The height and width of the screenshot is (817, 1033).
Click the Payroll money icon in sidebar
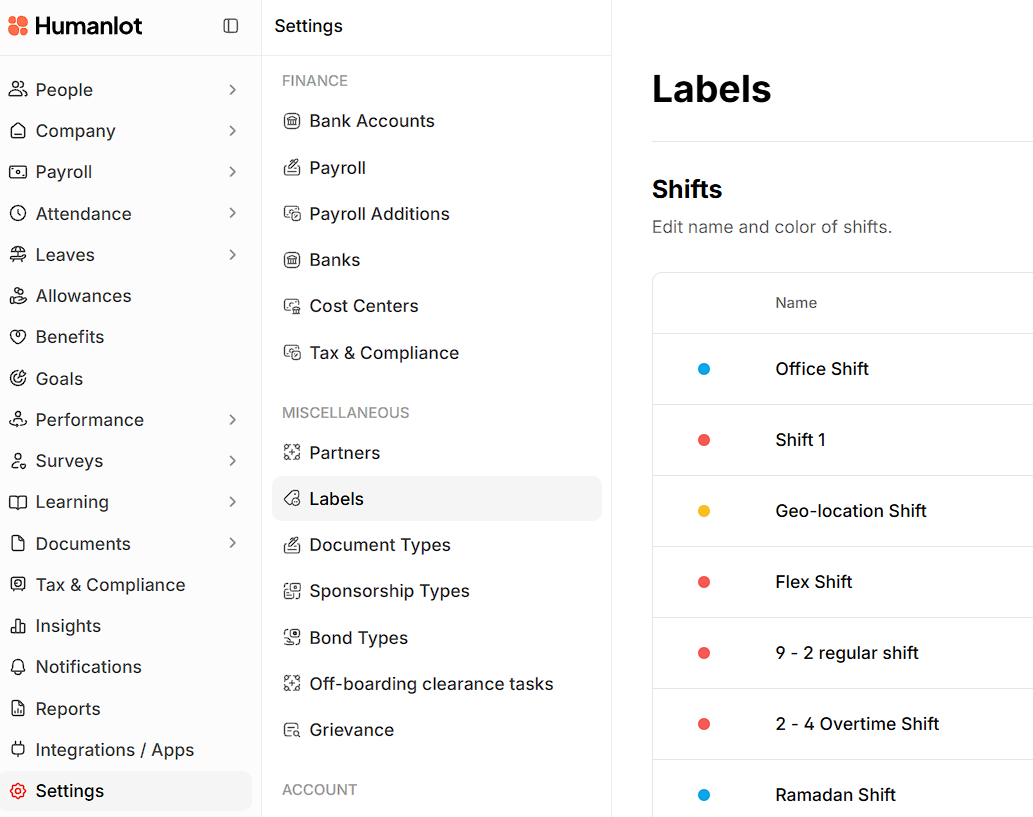(x=18, y=172)
